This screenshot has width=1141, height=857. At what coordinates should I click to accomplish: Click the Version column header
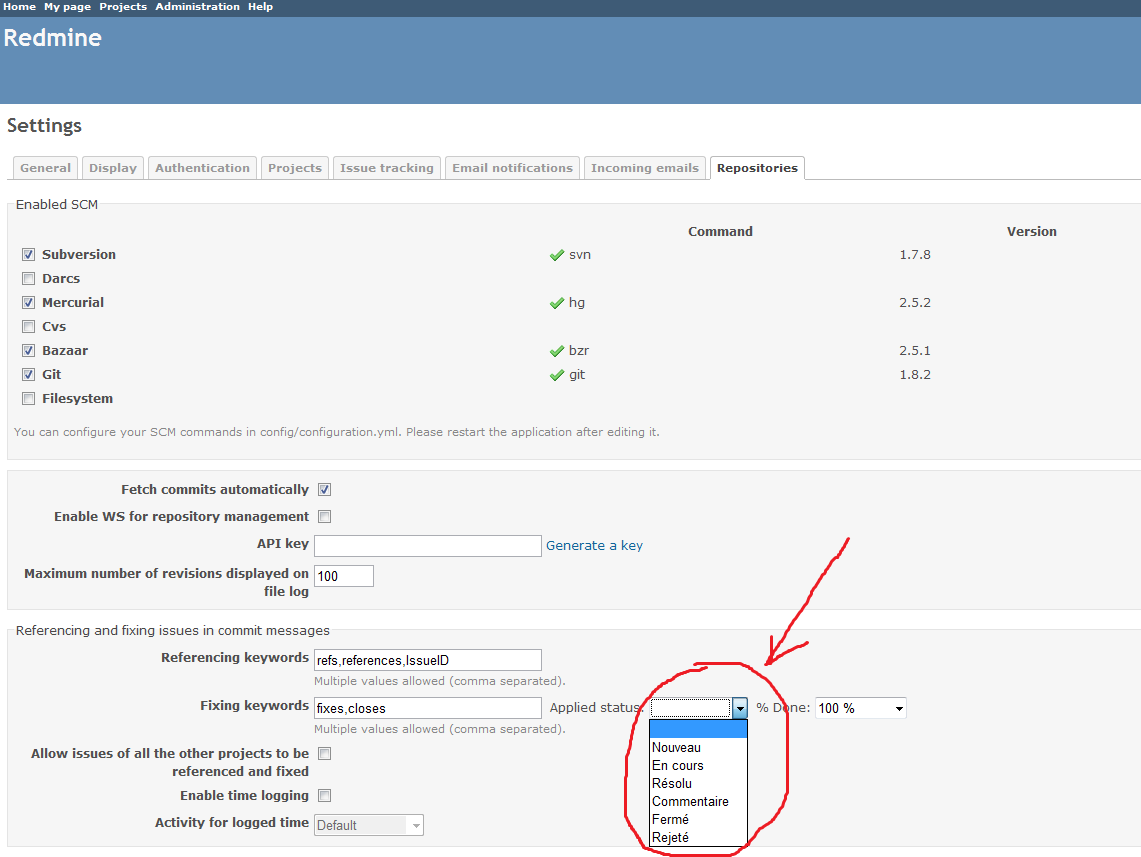tap(1032, 231)
